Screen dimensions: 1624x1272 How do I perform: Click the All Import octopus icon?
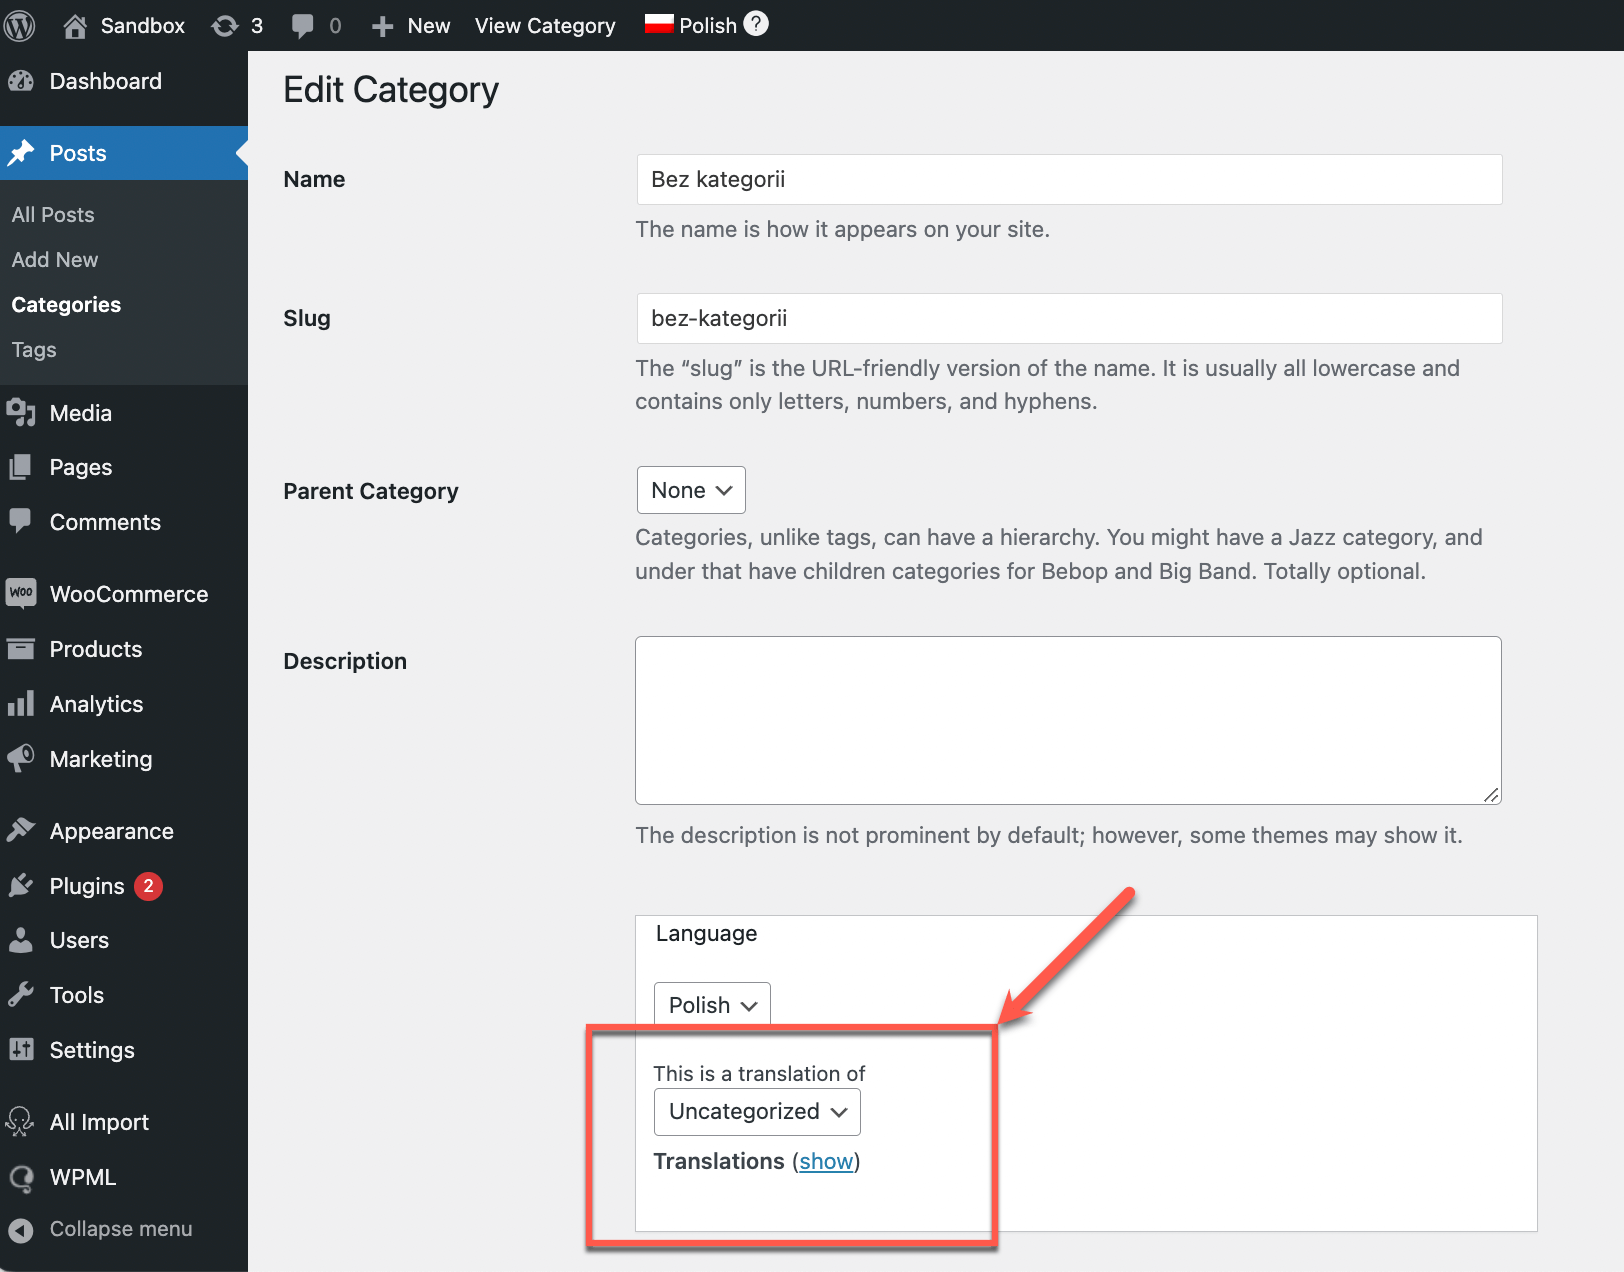pos(21,1122)
